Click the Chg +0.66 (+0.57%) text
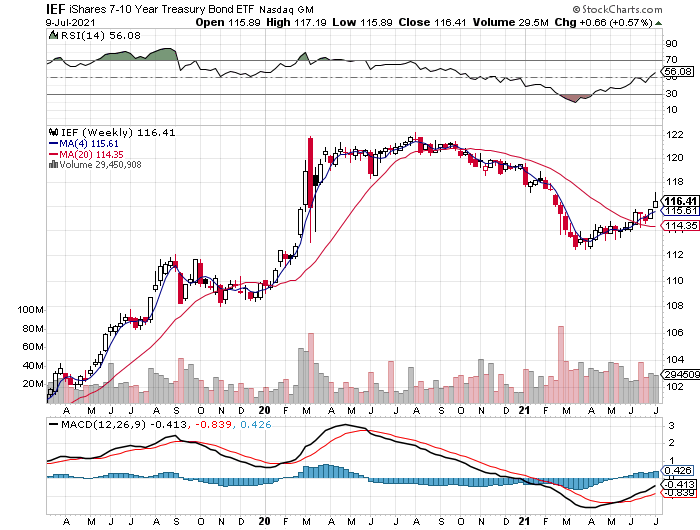 (604, 22)
